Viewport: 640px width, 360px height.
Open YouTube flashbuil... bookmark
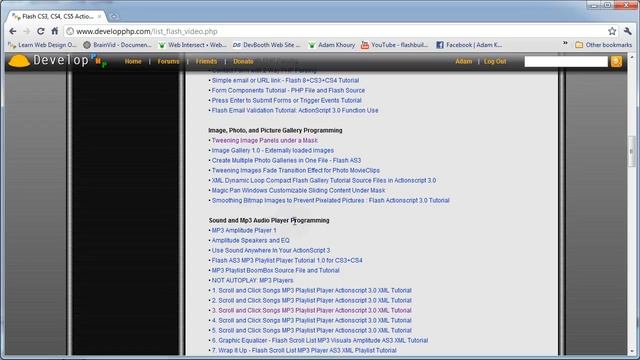click(x=395, y=45)
